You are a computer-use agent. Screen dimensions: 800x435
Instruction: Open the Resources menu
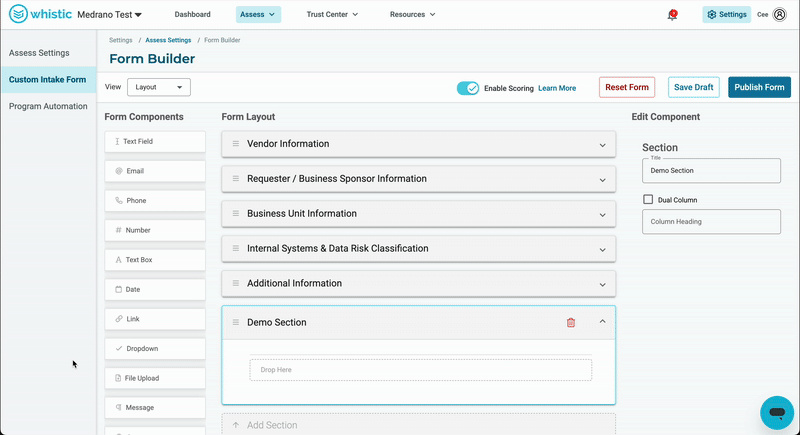(x=412, y=14)
